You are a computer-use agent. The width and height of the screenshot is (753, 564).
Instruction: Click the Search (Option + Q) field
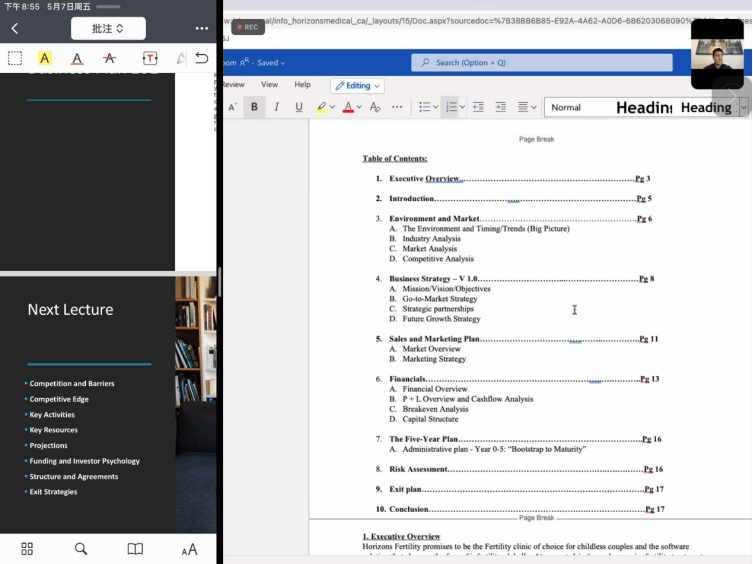pos(541,62)
